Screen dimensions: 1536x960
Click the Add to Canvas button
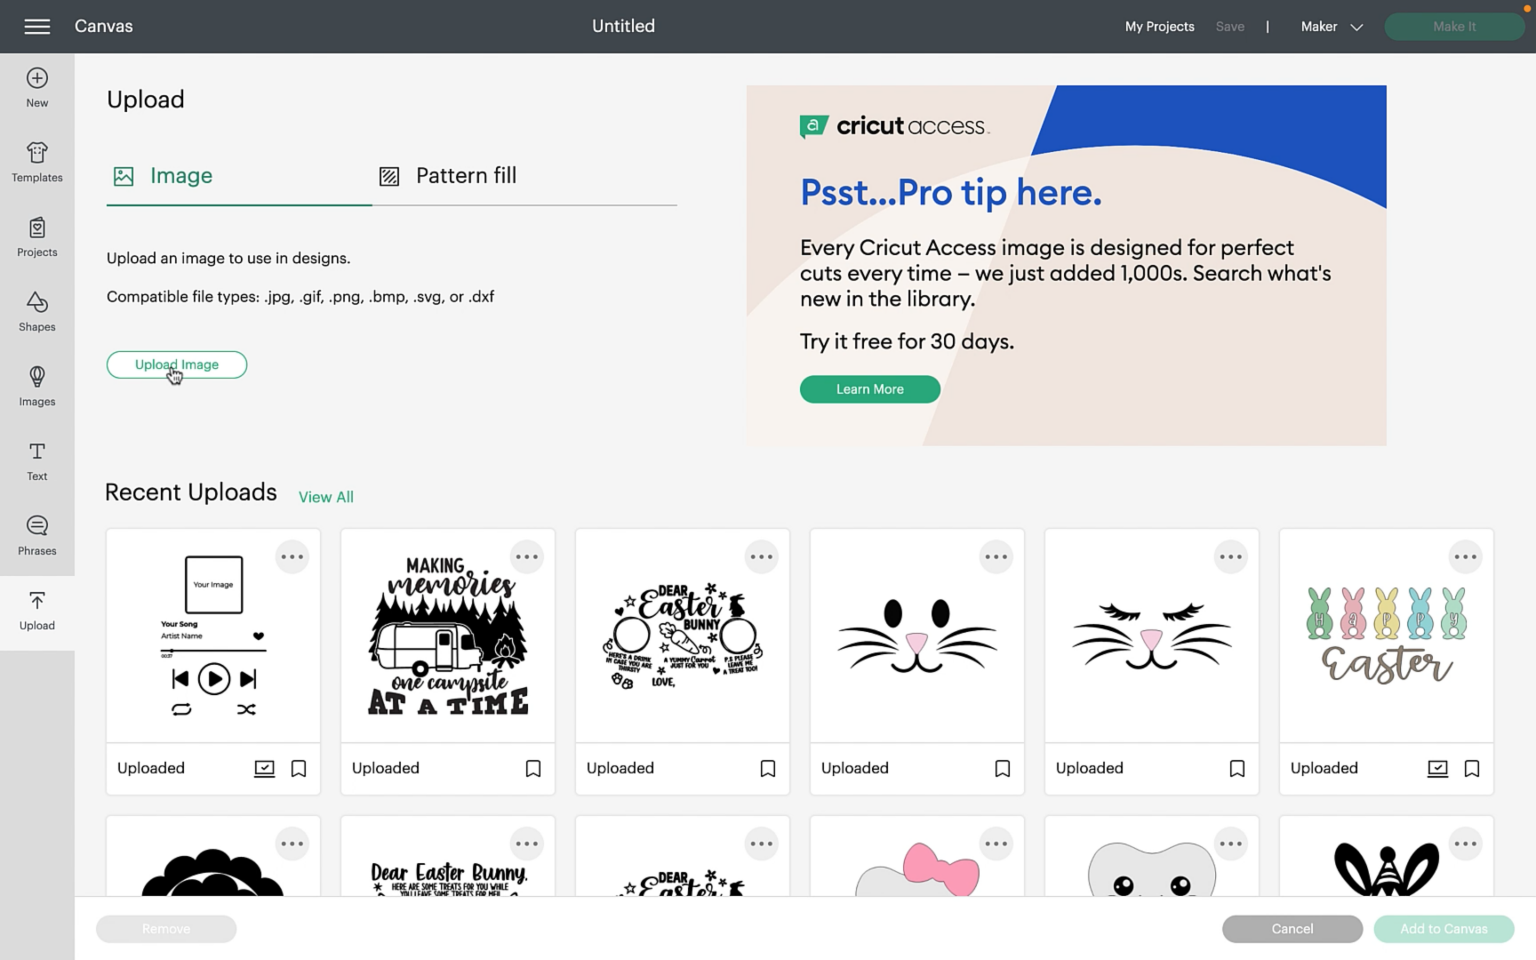click(x=1444, y=929)
